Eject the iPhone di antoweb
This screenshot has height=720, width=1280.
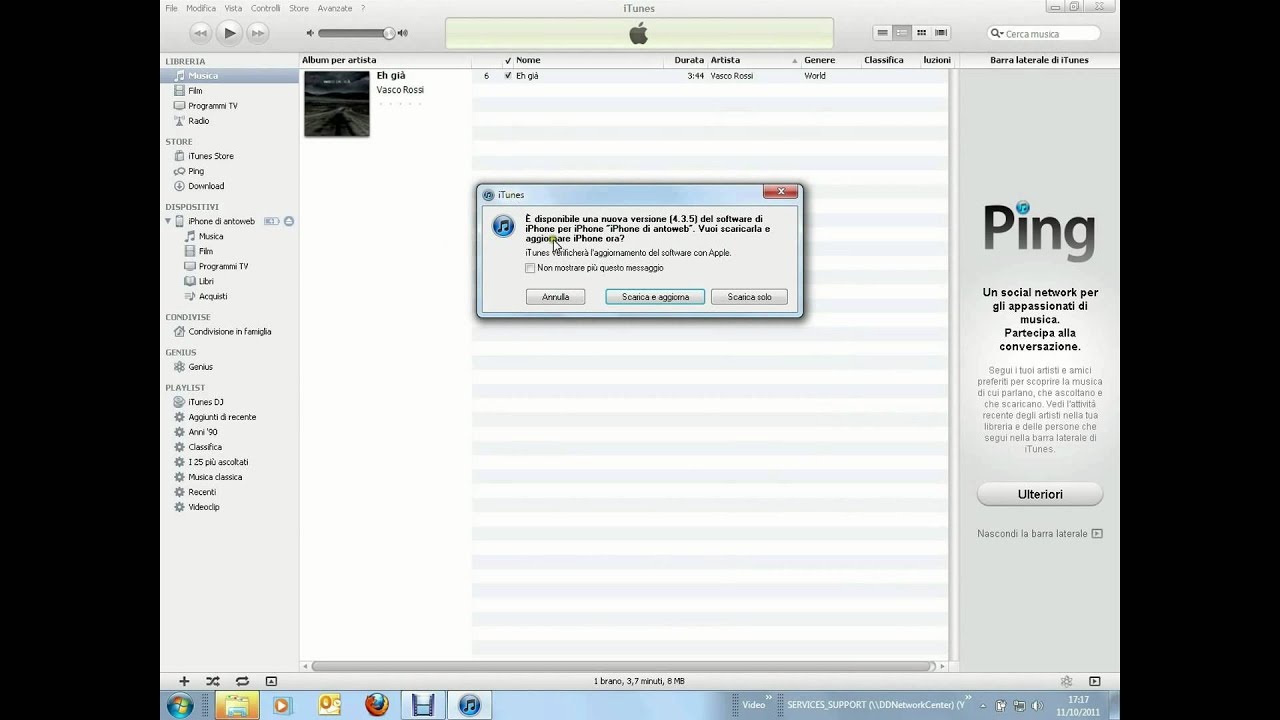click(289, 221)
